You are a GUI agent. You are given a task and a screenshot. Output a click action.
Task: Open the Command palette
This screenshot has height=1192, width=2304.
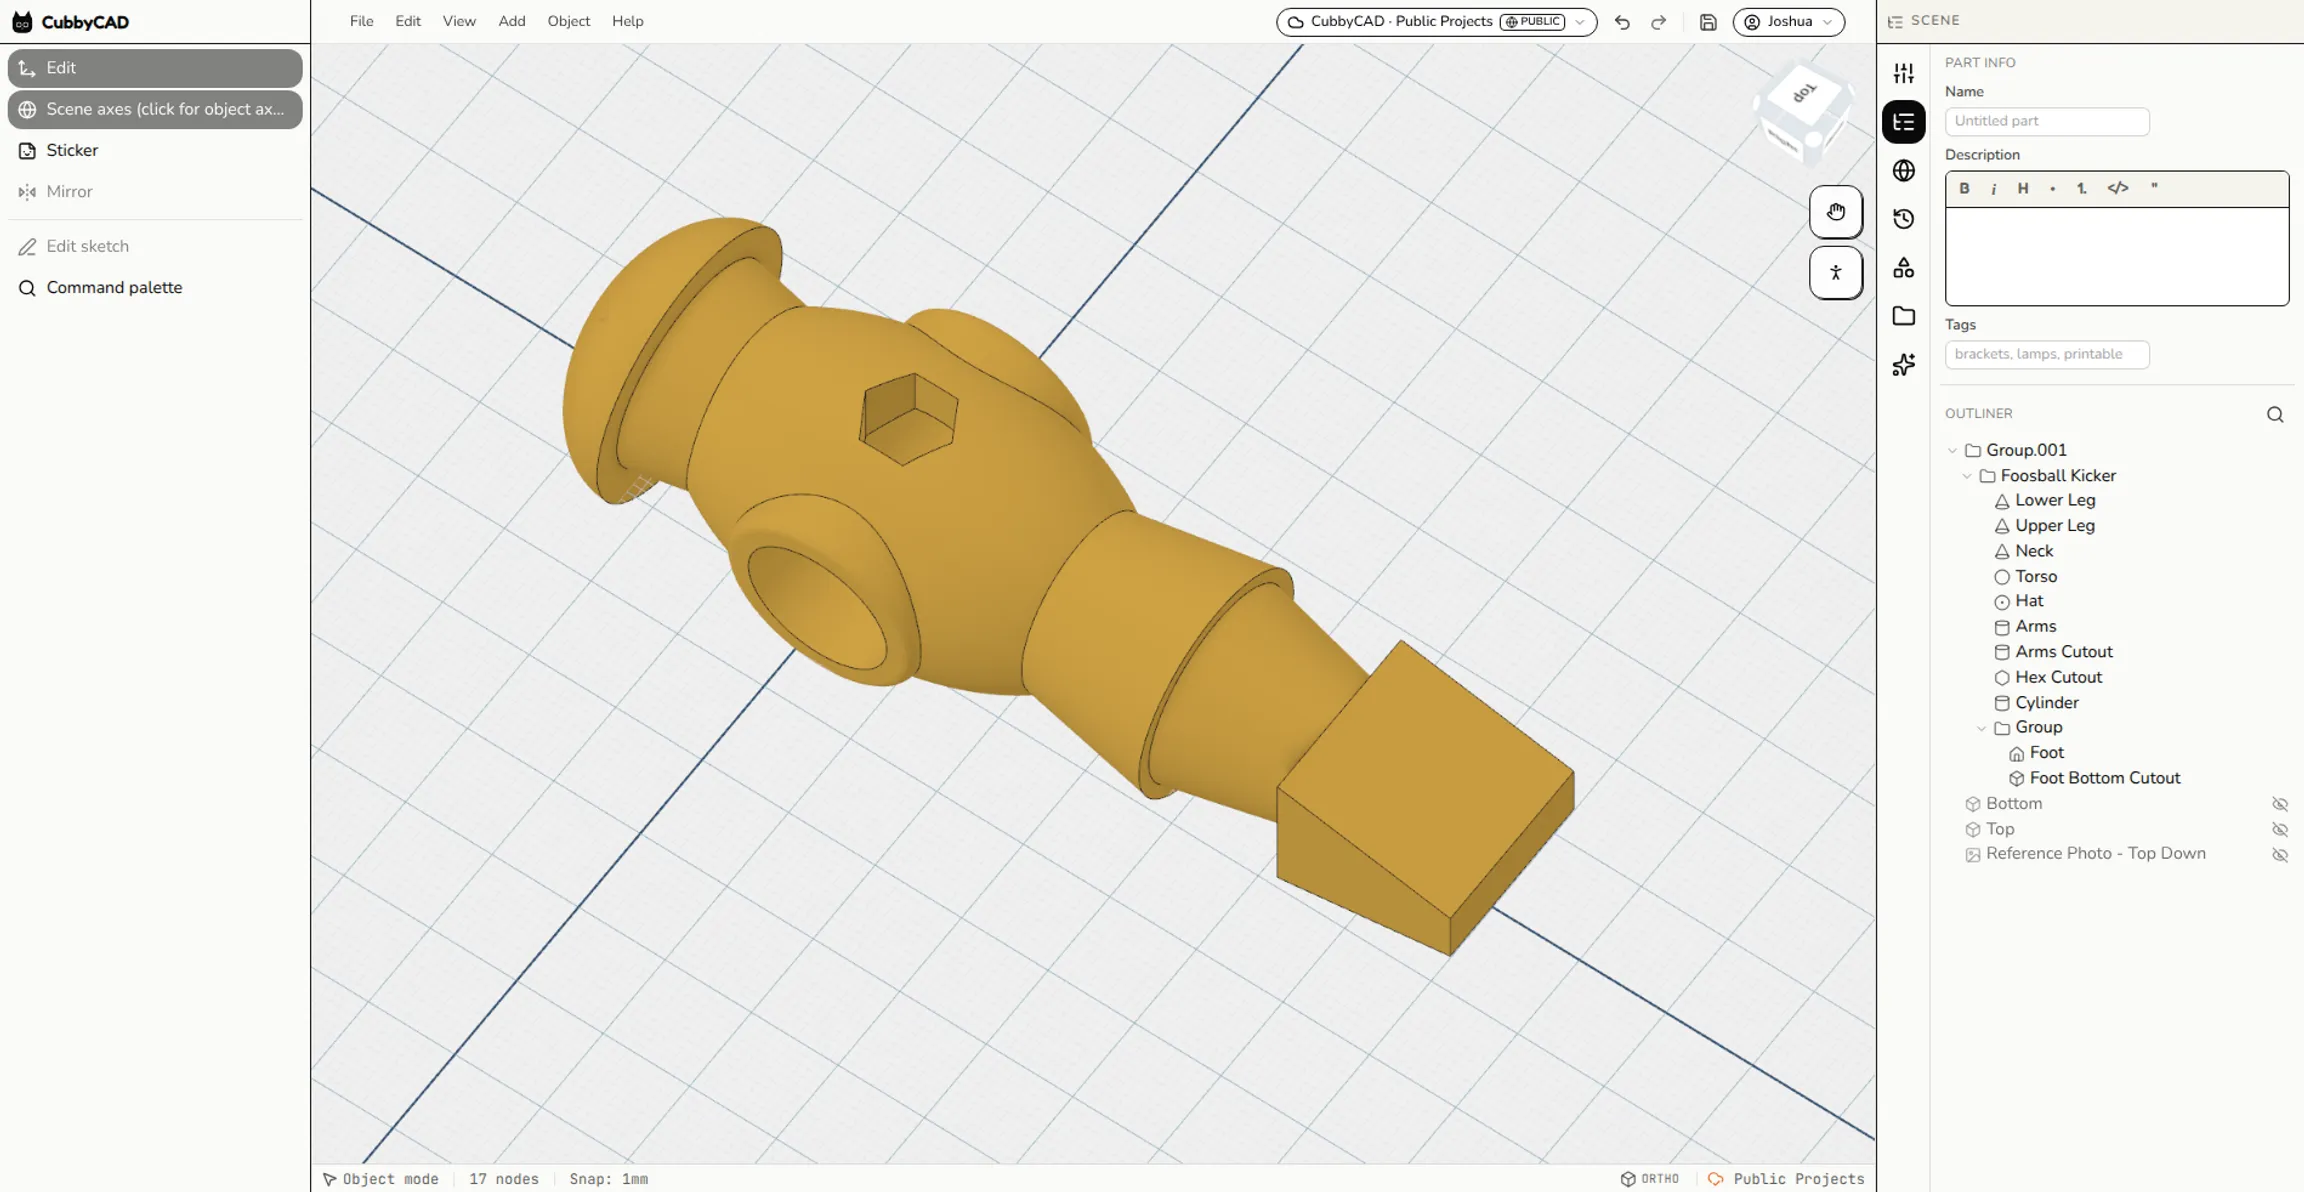pos(155,288)
